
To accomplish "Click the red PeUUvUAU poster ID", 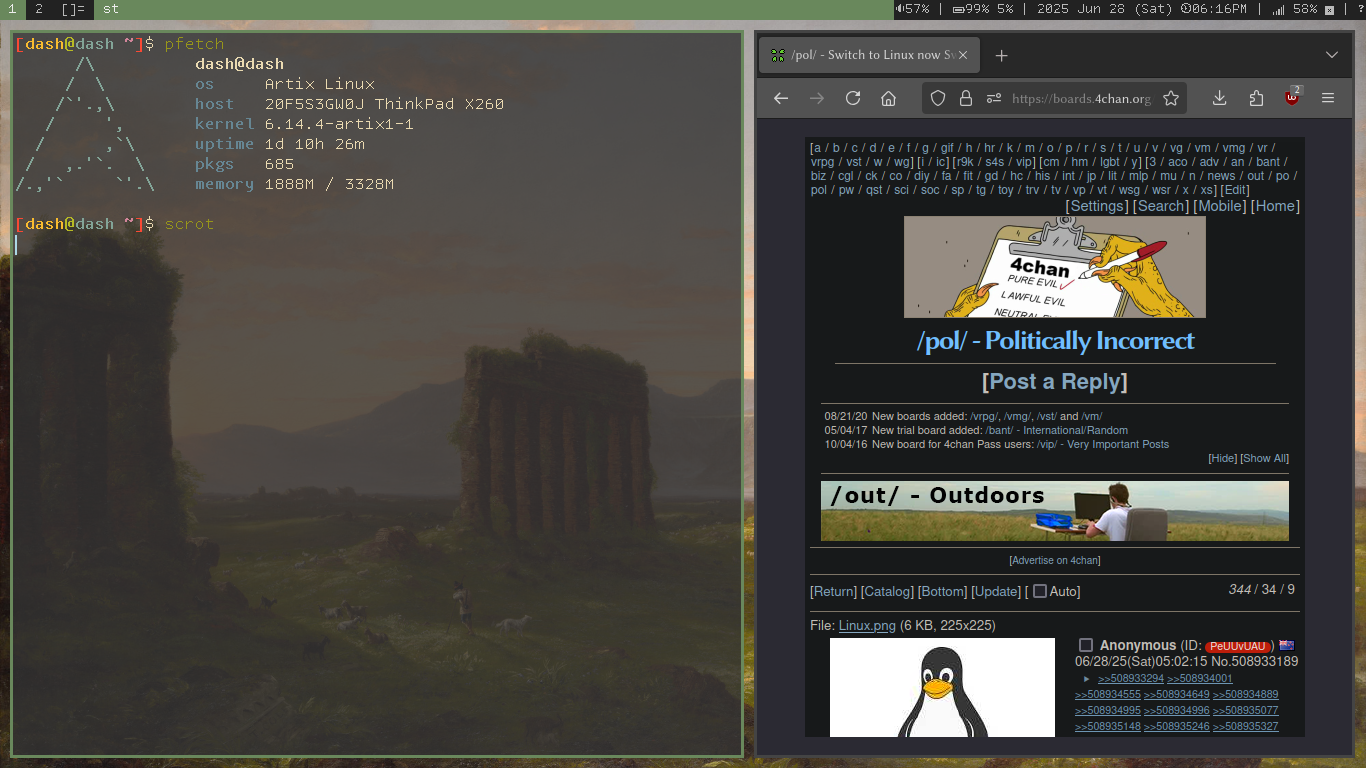I will click(x=1237, y=647).
